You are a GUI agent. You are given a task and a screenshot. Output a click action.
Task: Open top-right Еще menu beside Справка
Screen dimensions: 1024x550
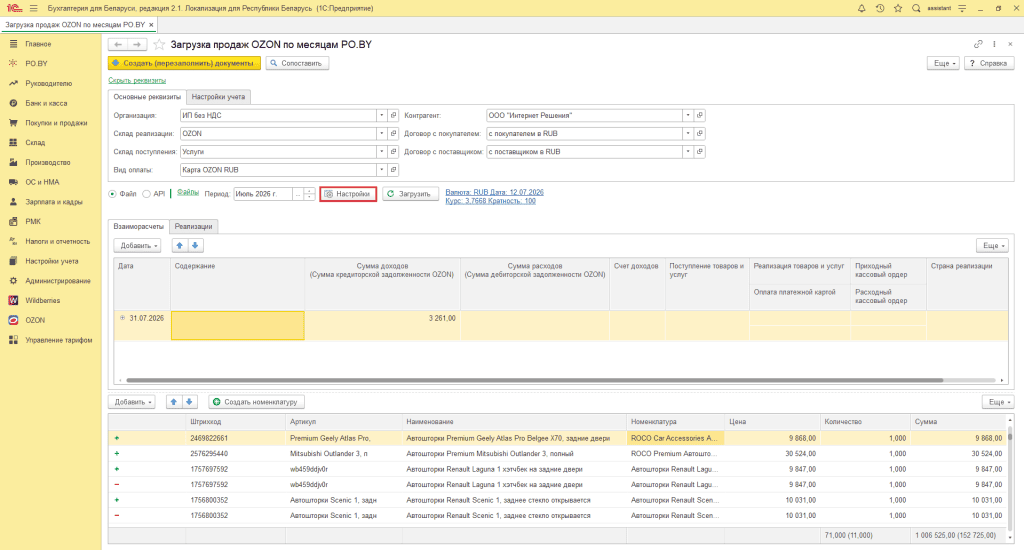click(x=944, y=63)
